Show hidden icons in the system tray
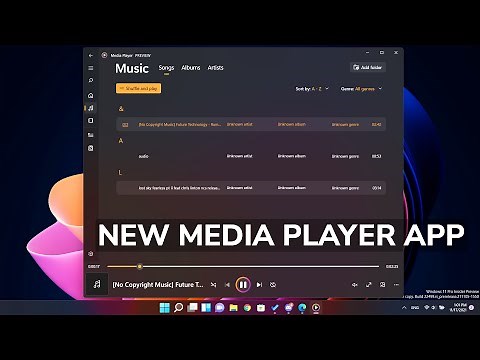This screenshot has height=360, width=480. tap(404, 308)
